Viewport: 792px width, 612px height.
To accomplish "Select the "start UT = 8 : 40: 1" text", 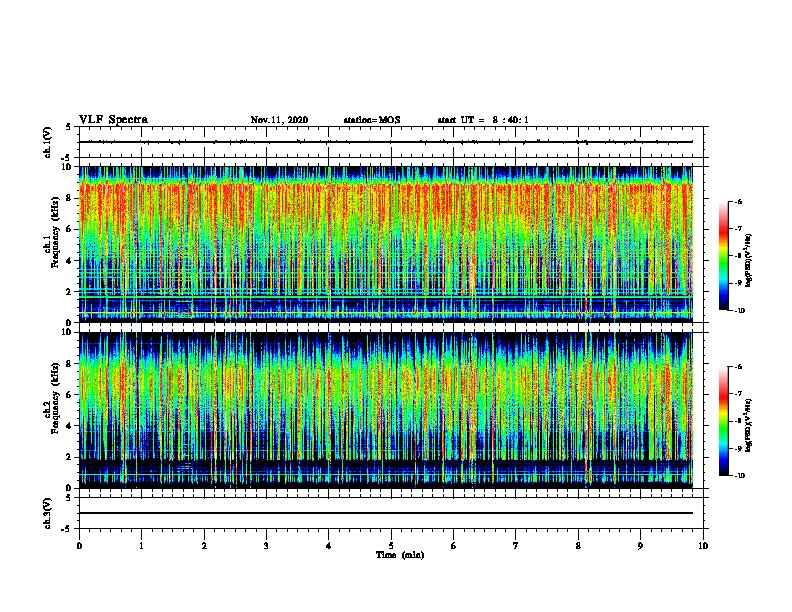I will (x=483, y=120).
